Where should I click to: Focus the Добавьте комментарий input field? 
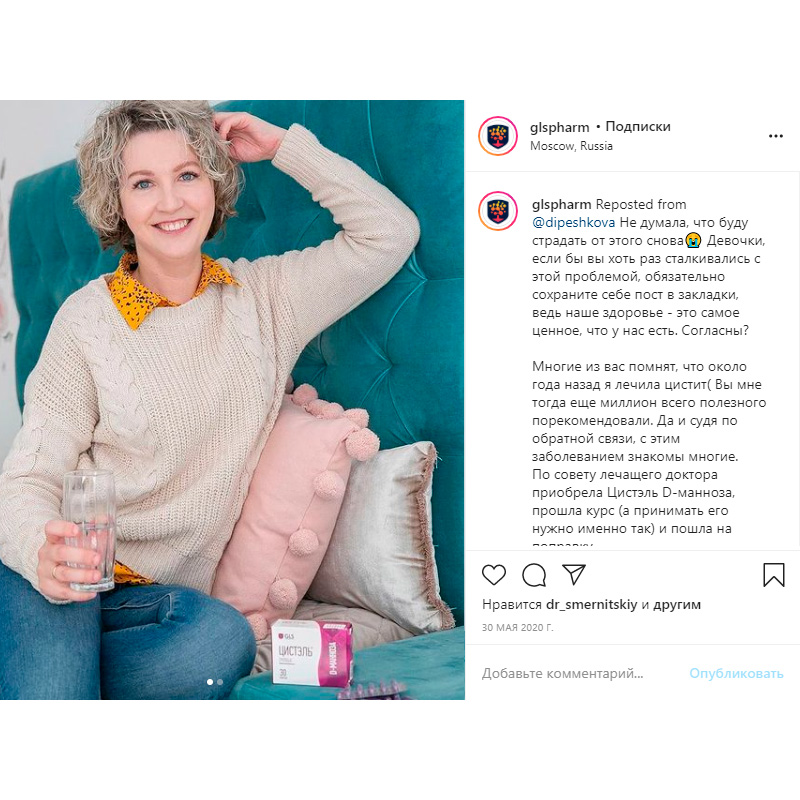click(x=582, y=673)
